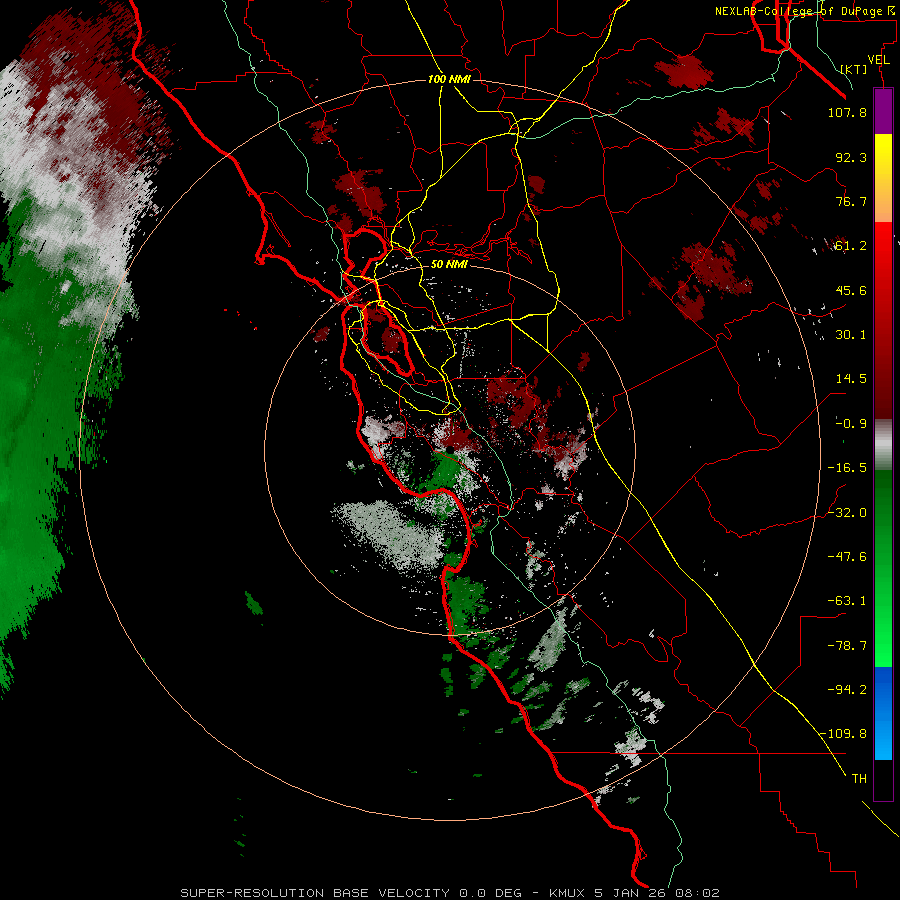Select the 14.5 velocity scale value
Screen dimensions: 900x900
pyautogui.click(x=851, y=379)
